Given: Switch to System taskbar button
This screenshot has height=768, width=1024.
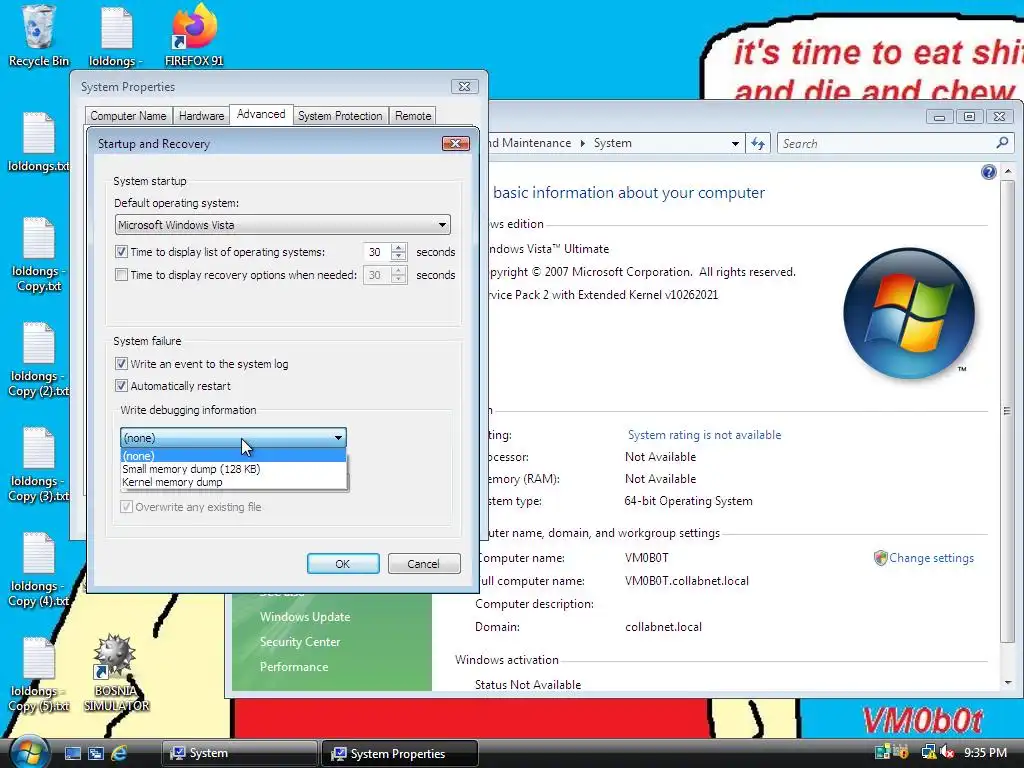Looking at the screenshot, I should point(239,754).
